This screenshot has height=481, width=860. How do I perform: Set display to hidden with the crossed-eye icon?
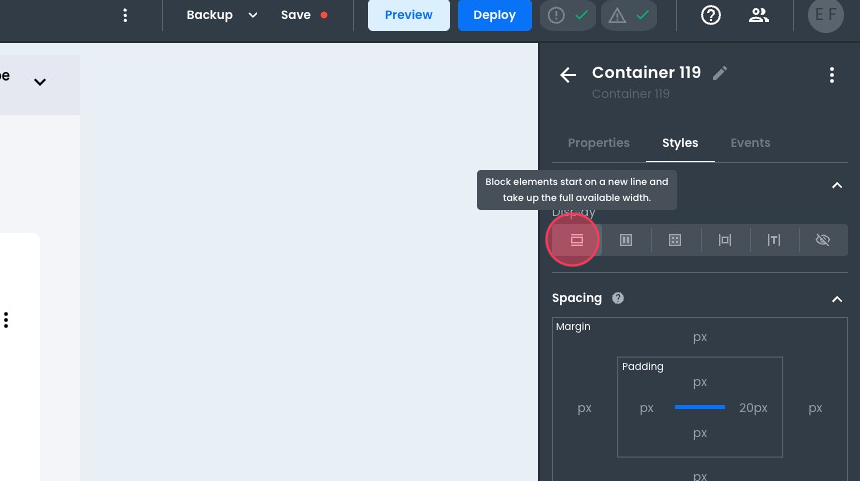[x=823, y=240]
